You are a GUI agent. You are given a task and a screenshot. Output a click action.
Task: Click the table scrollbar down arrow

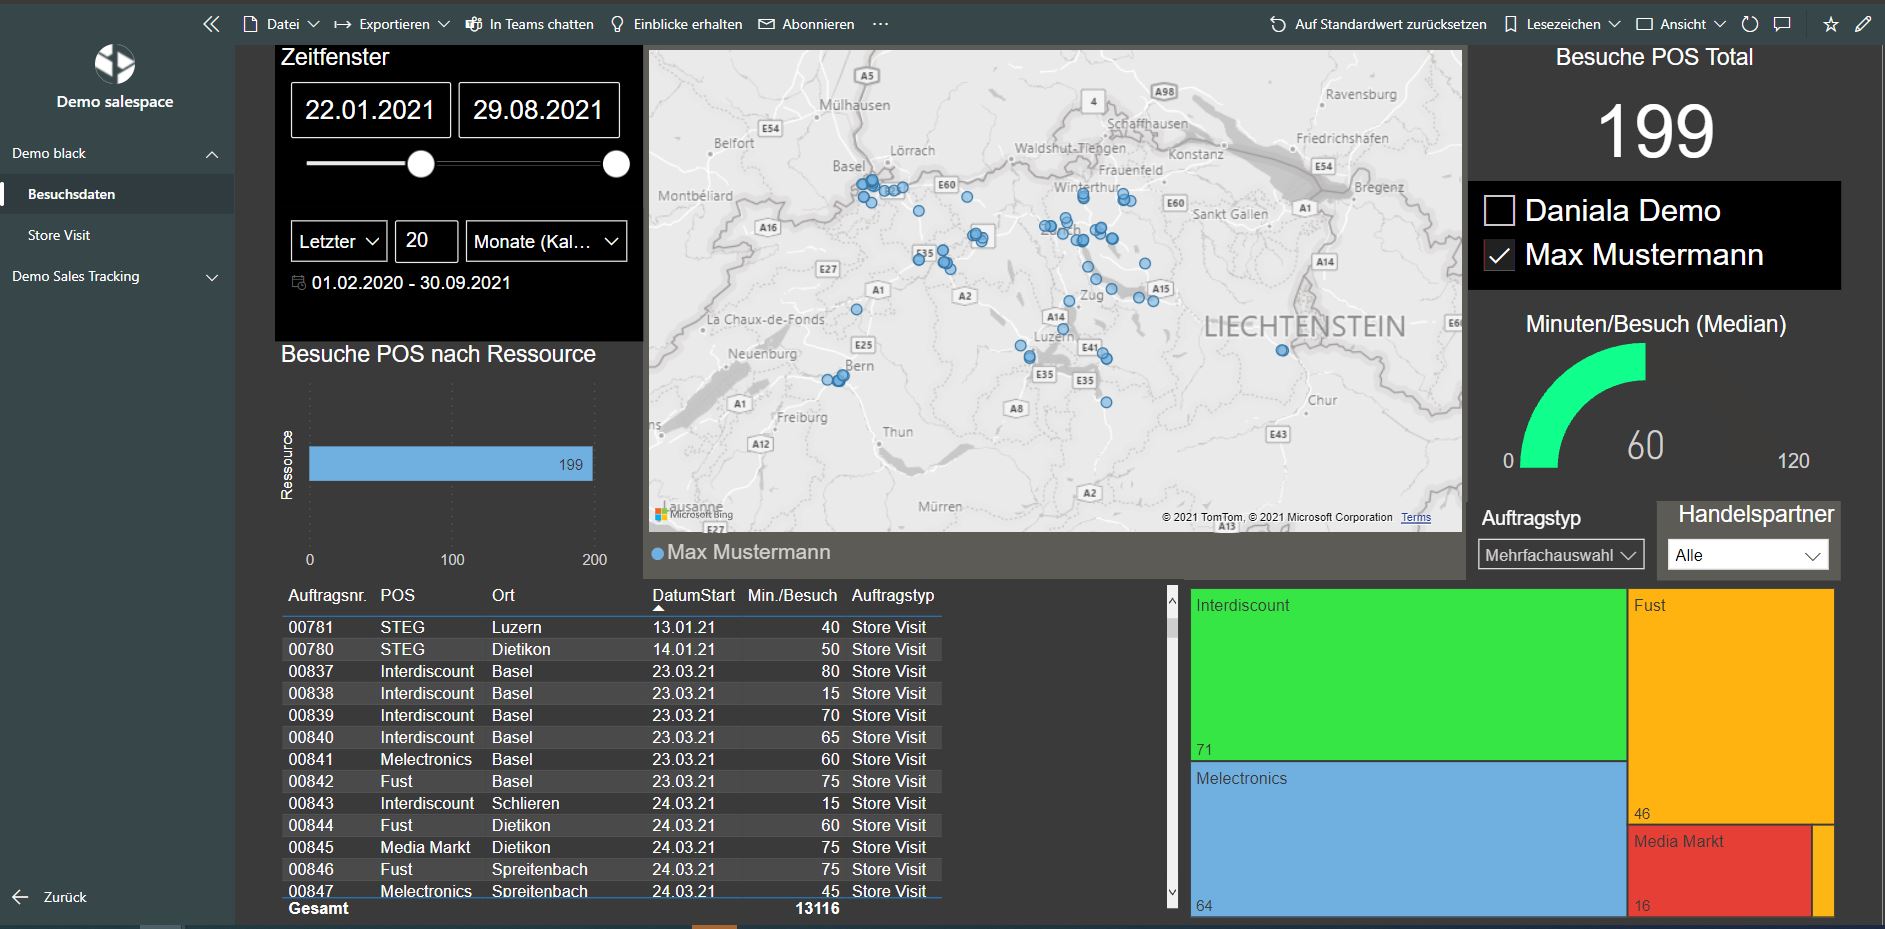click(x=1172, y=892)
